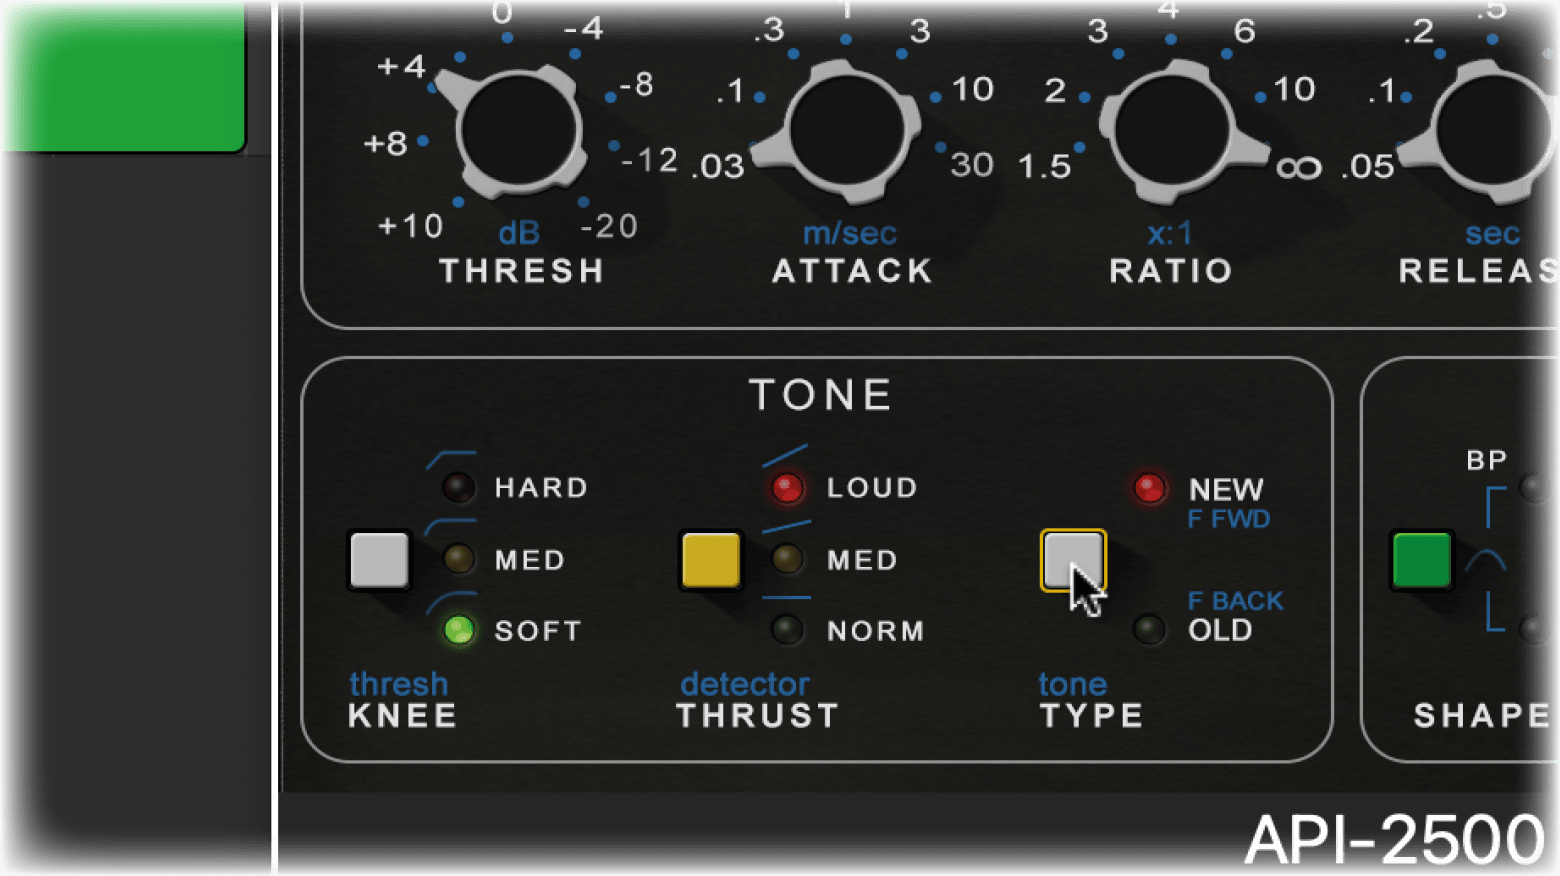The height and width of the screenshot is (876, 1560).
Task: Click the "OLD" tone type label
Action: [x=1220, y=630]
